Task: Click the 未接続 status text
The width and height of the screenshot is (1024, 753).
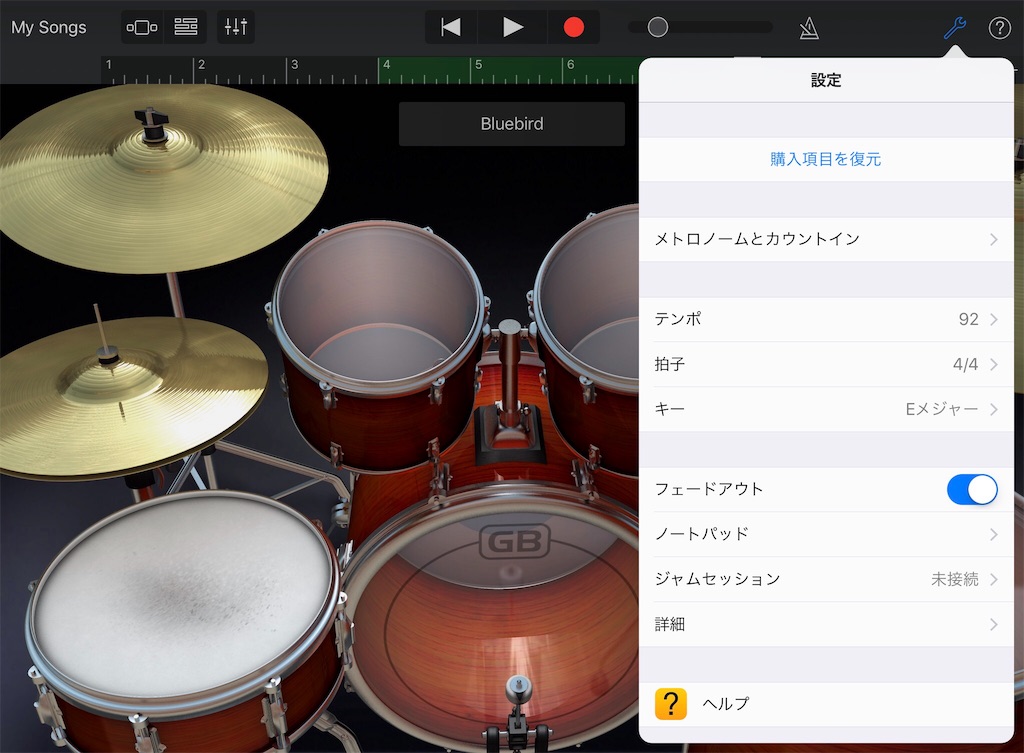Action: point(955,580)
